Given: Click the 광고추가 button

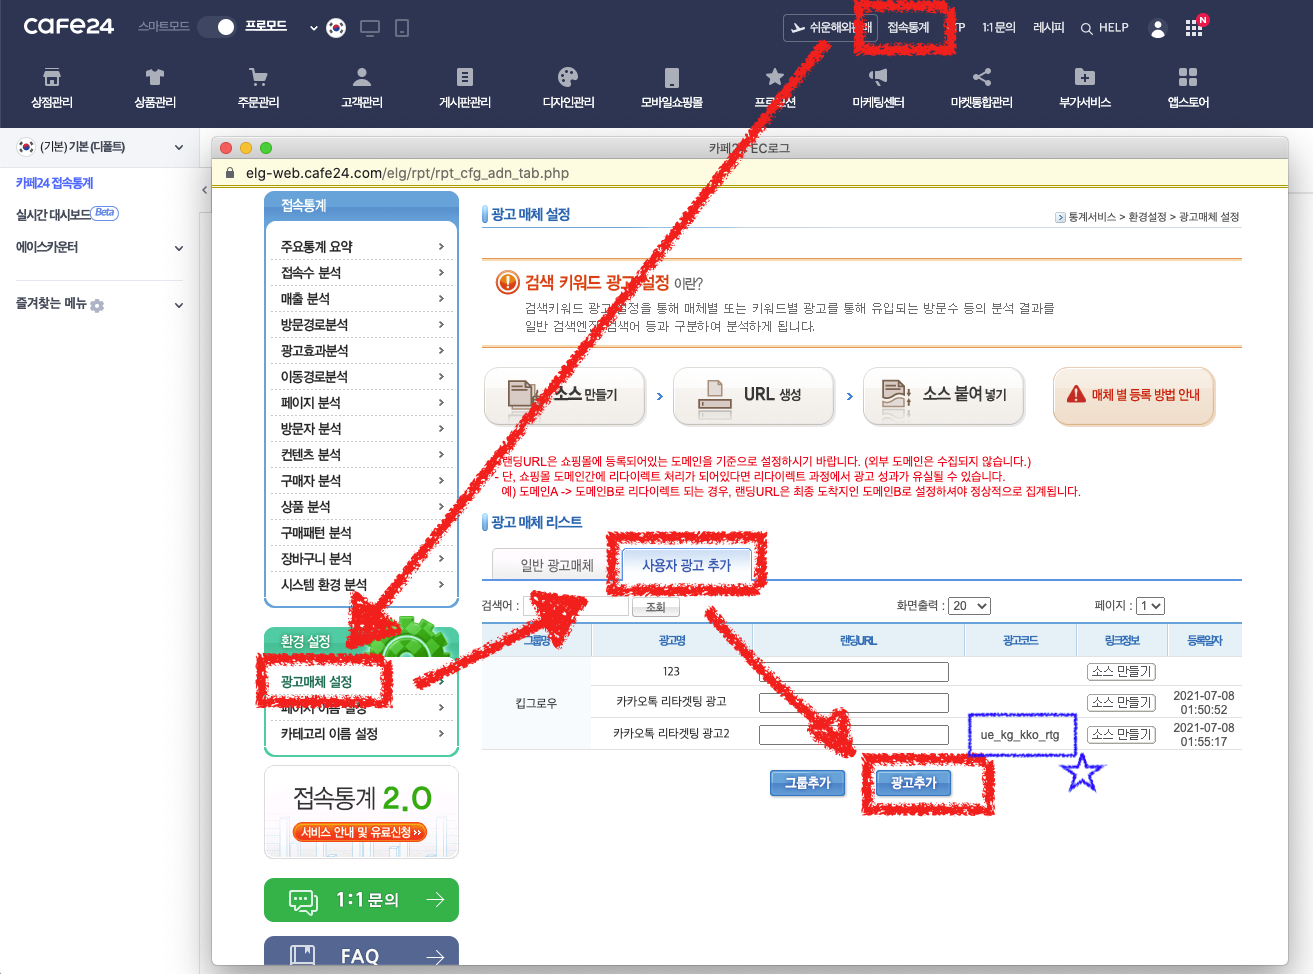Looking at the screenshot, I should 913,783.
